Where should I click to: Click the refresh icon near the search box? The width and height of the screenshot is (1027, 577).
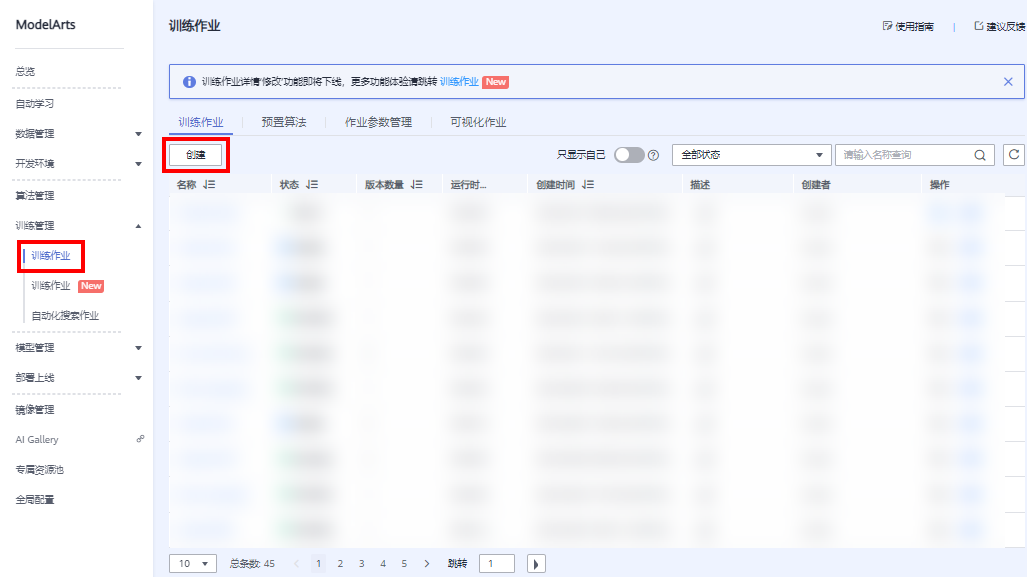pos(1014,155)
